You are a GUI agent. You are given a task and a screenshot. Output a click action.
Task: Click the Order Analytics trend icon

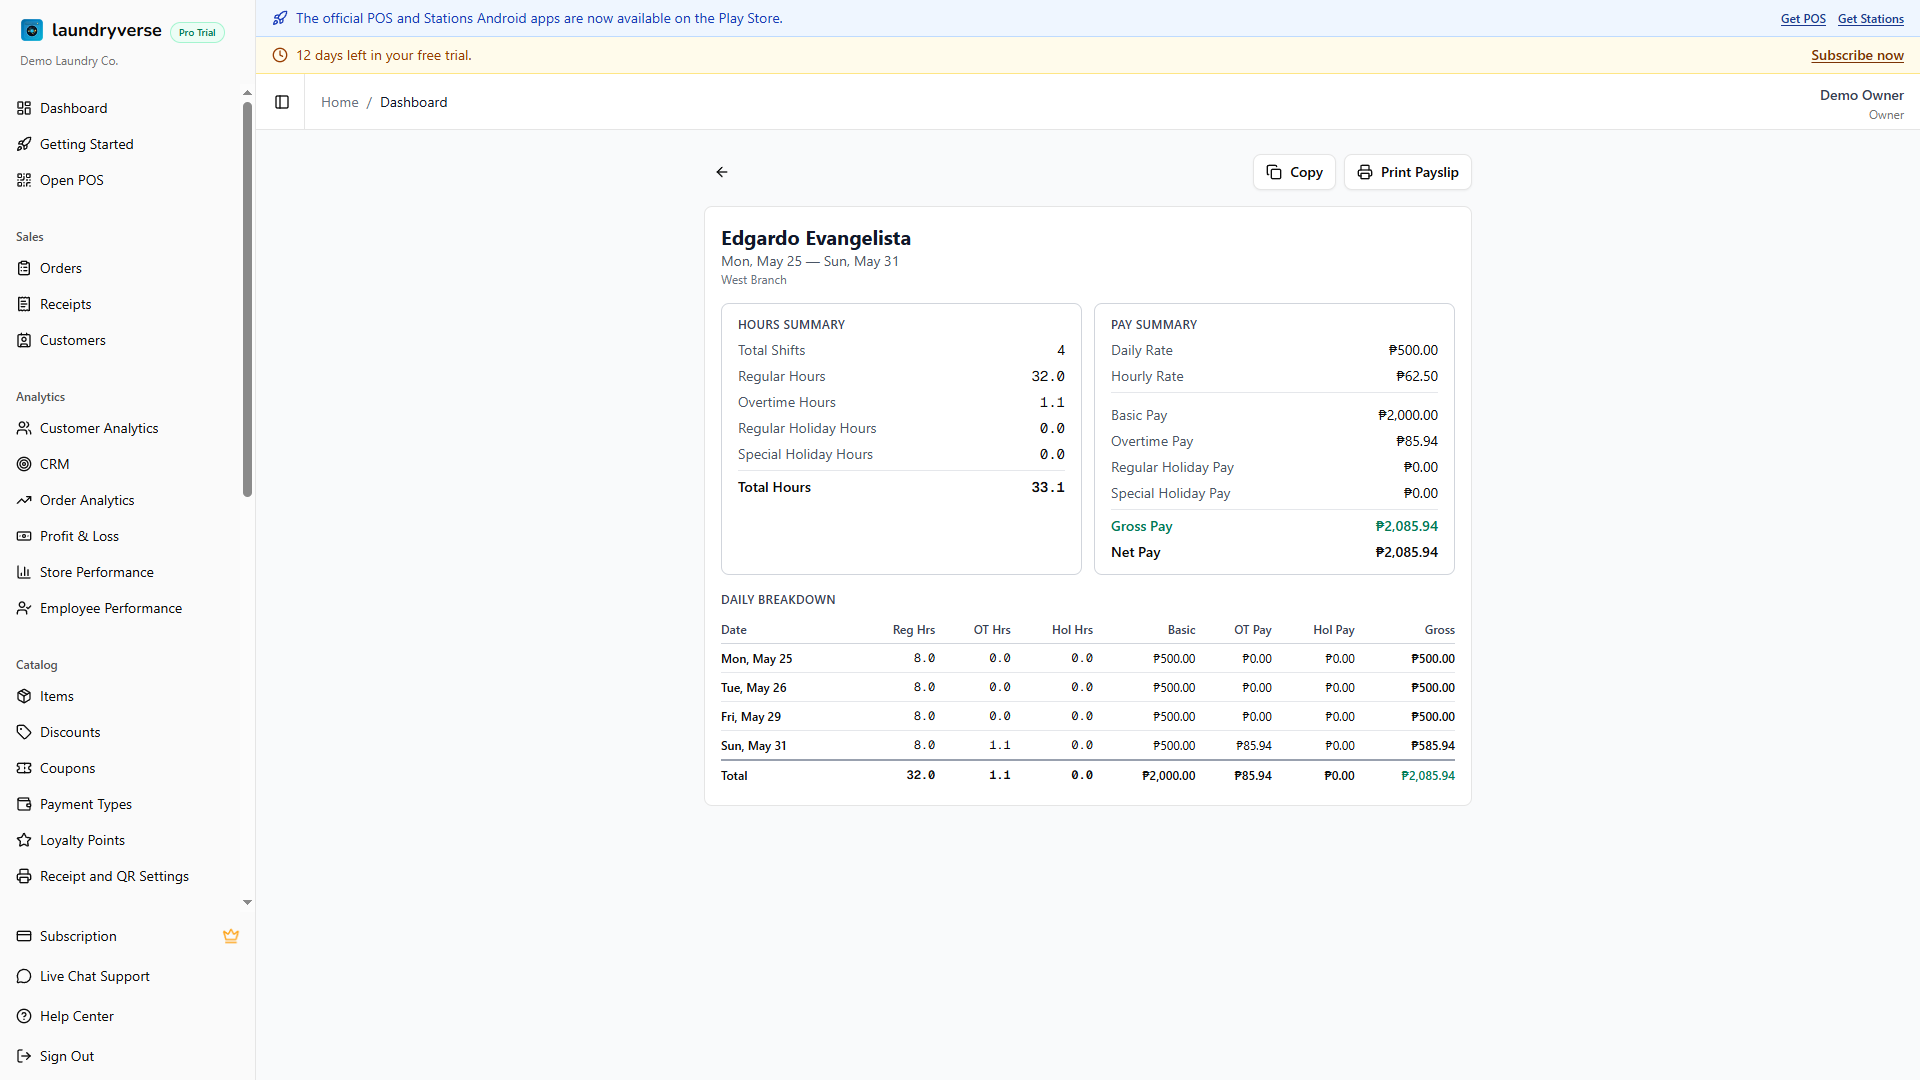24,500
